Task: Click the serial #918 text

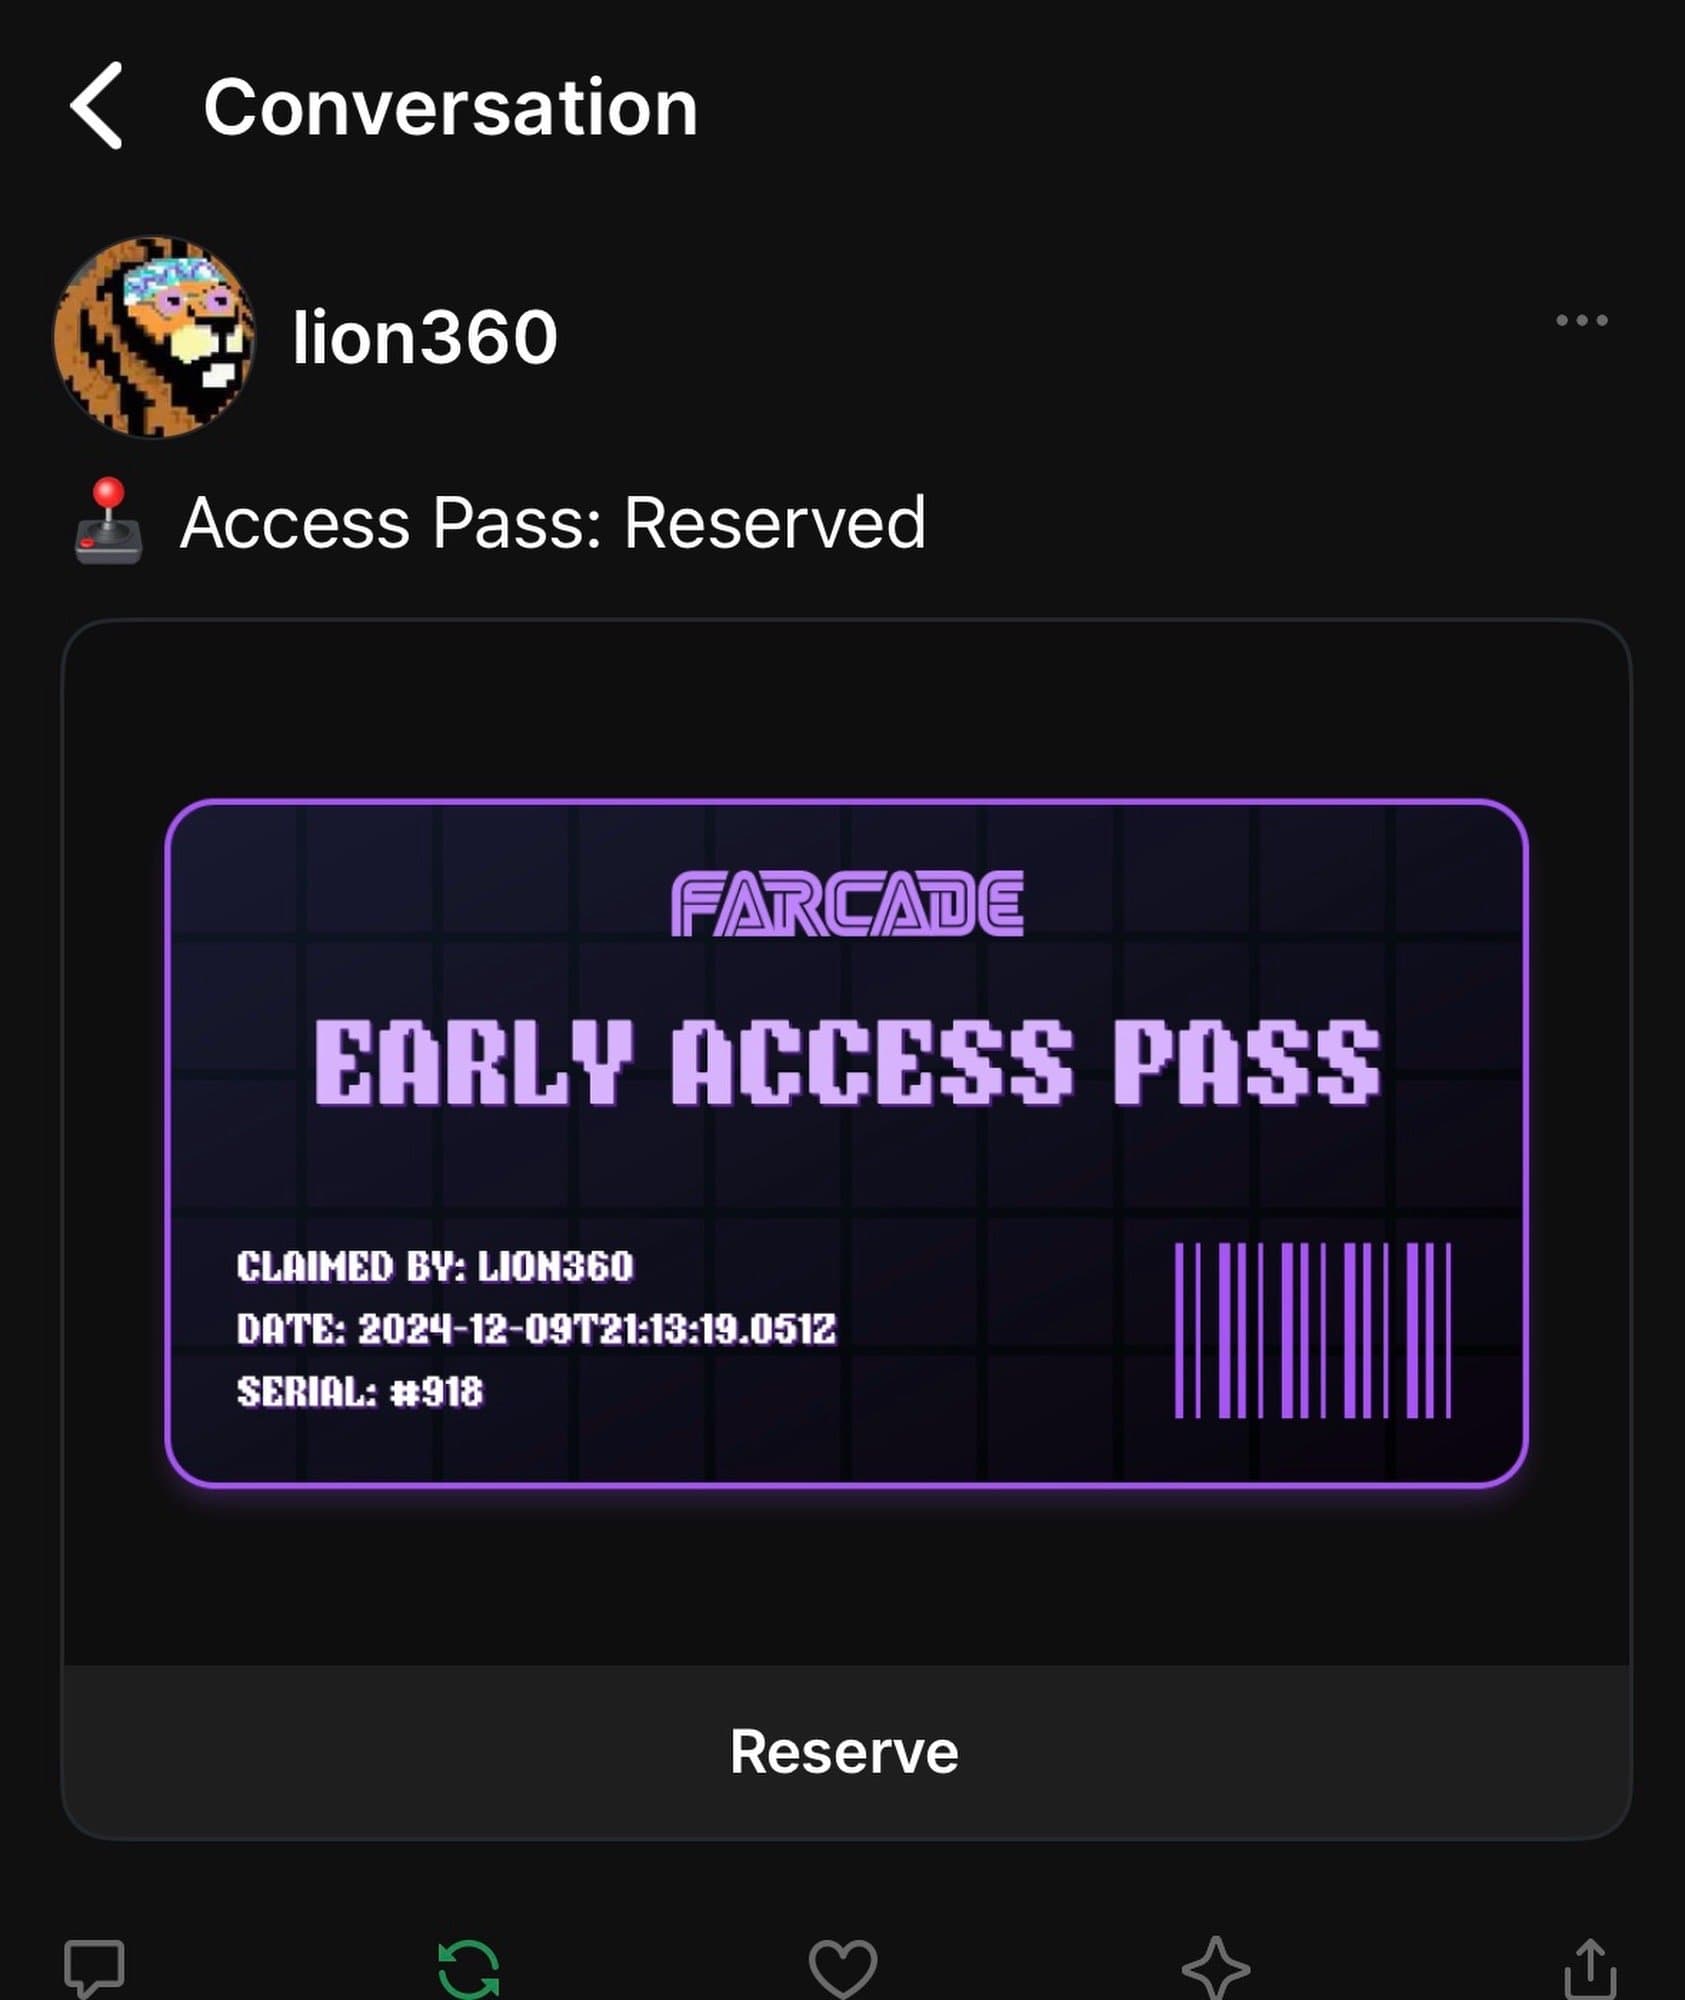Action: [359, 1391]
